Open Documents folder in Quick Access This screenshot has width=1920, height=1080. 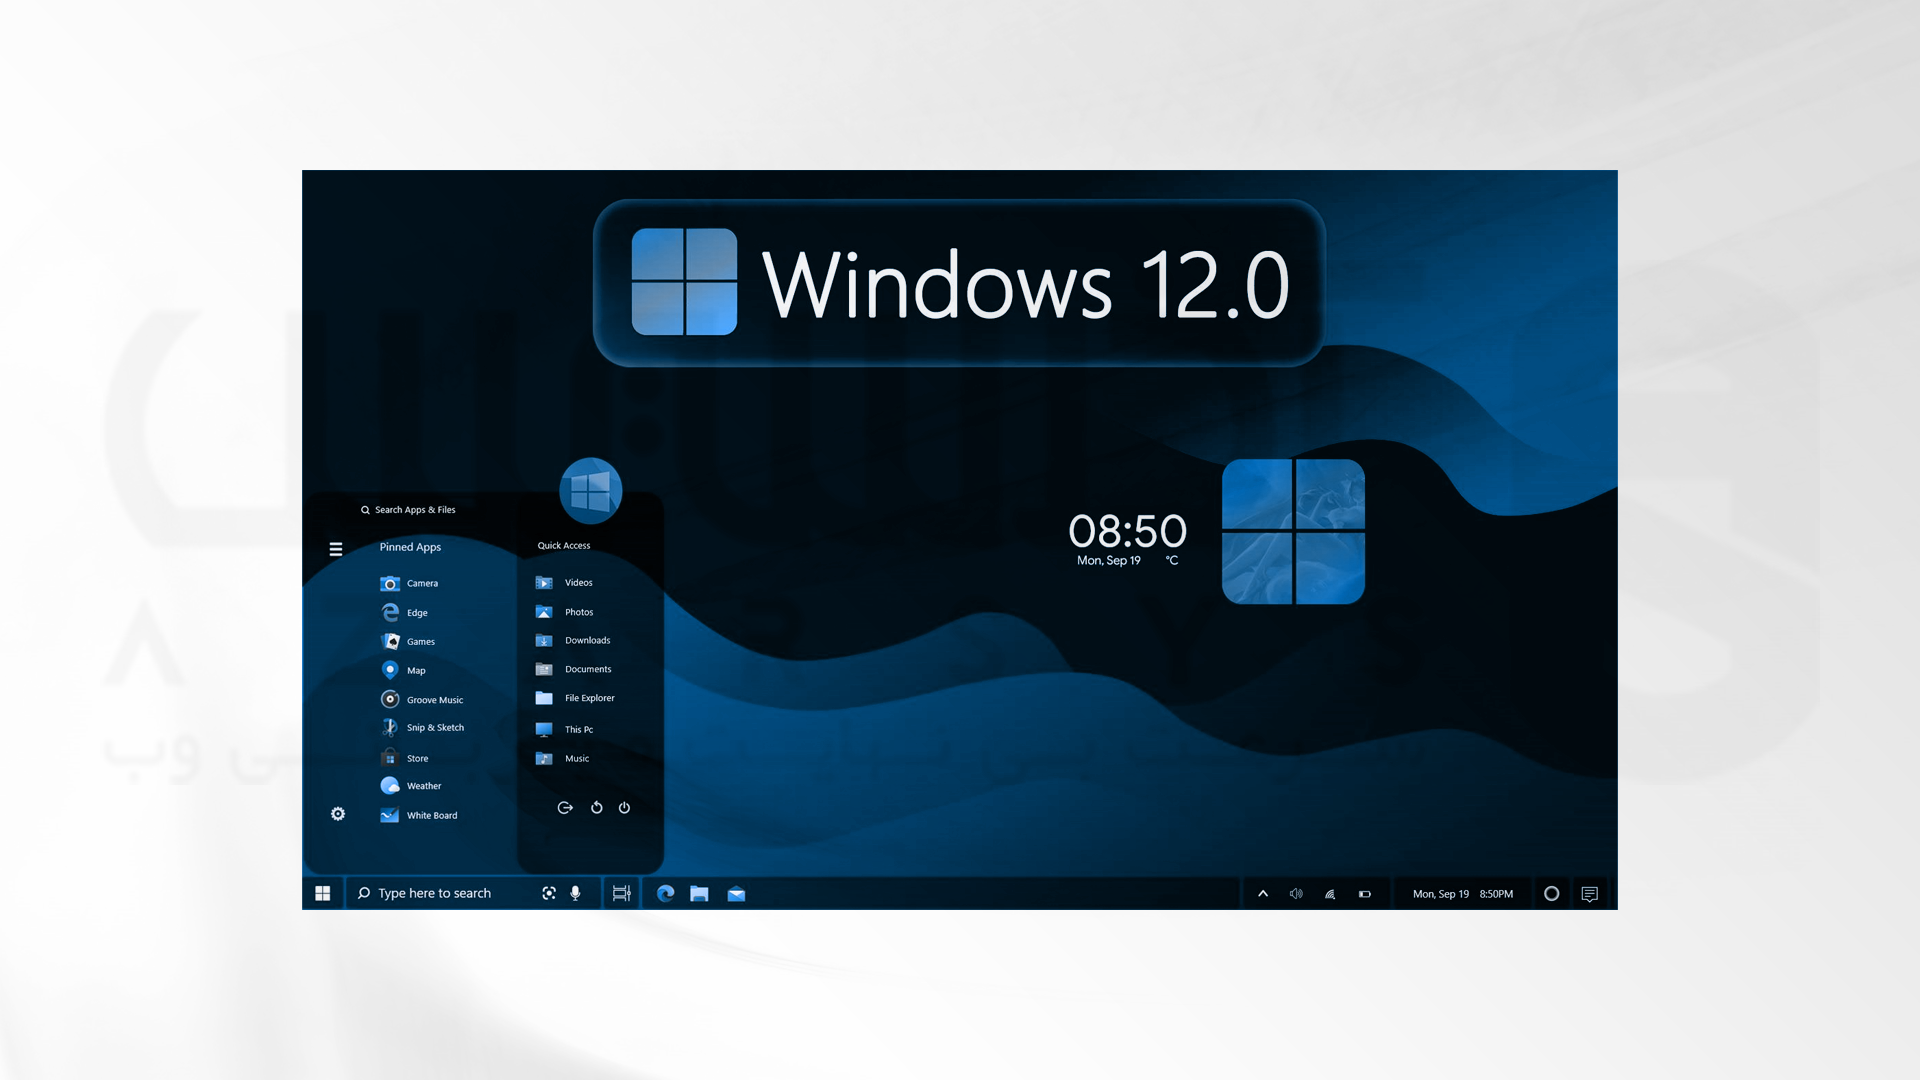point(573,669)
